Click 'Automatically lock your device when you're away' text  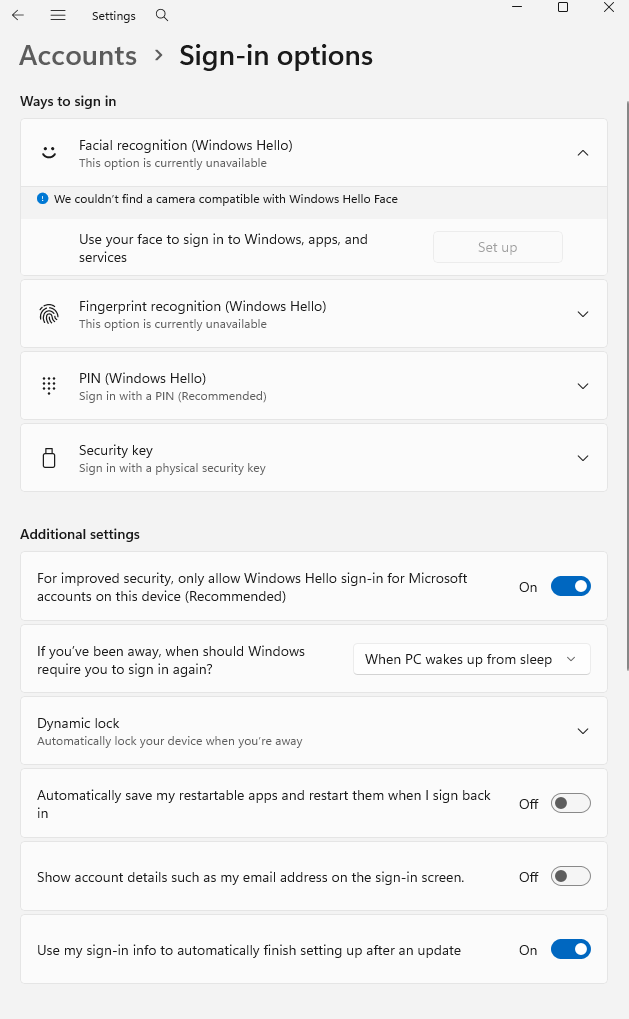170,741
